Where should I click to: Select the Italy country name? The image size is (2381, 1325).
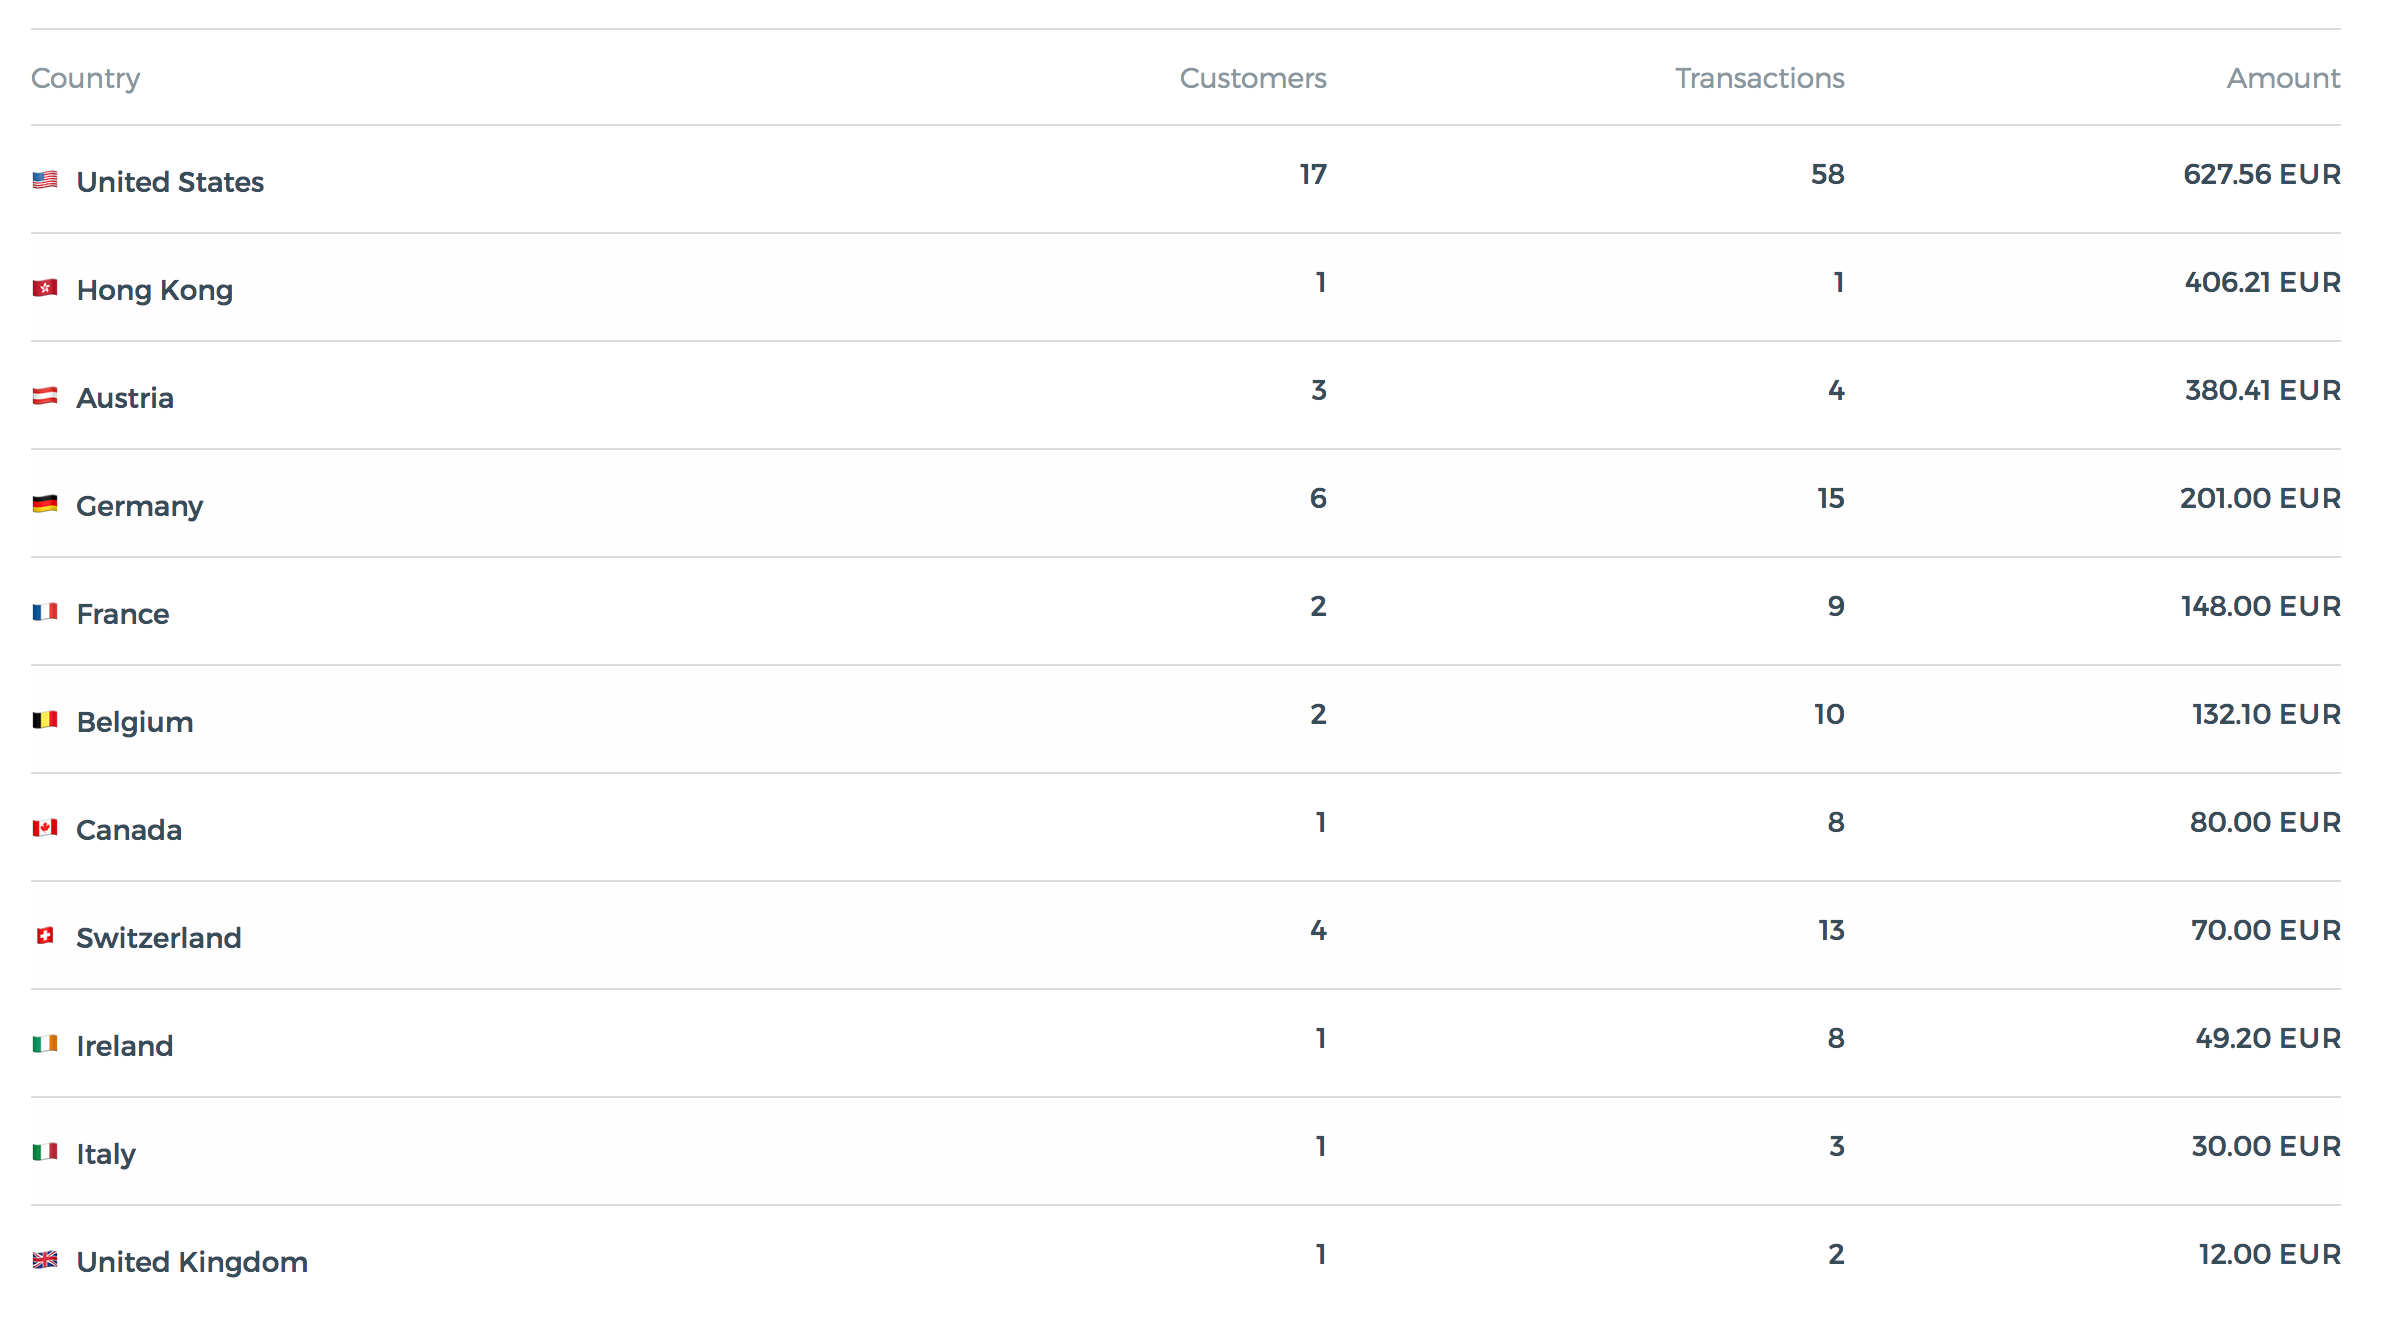click(x=106, y=1155)
